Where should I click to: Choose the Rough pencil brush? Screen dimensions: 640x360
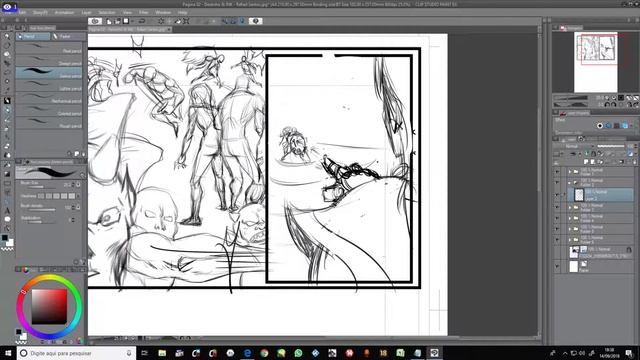49,123
